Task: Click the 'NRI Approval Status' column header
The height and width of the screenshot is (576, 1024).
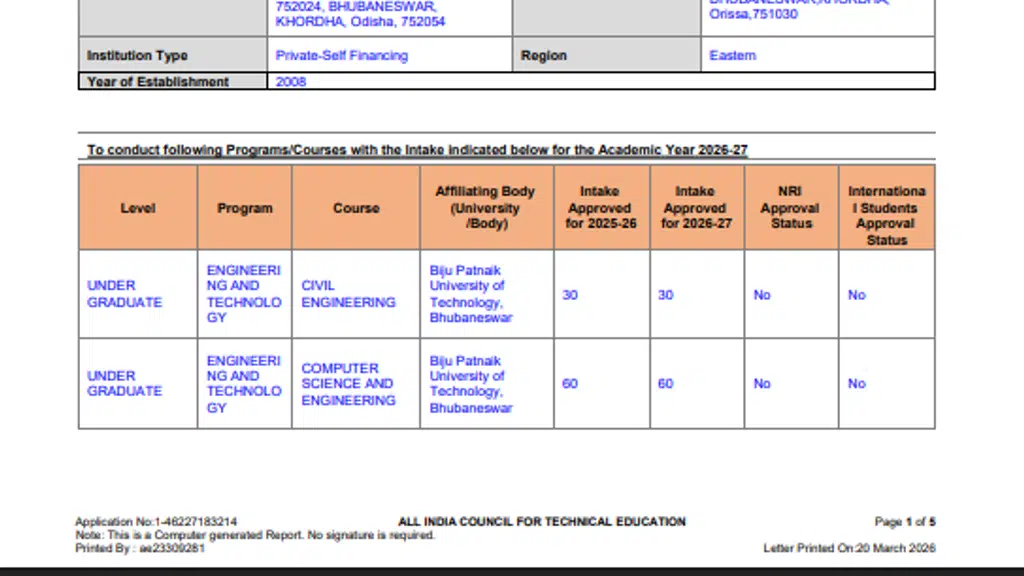Action: [790, 208]
